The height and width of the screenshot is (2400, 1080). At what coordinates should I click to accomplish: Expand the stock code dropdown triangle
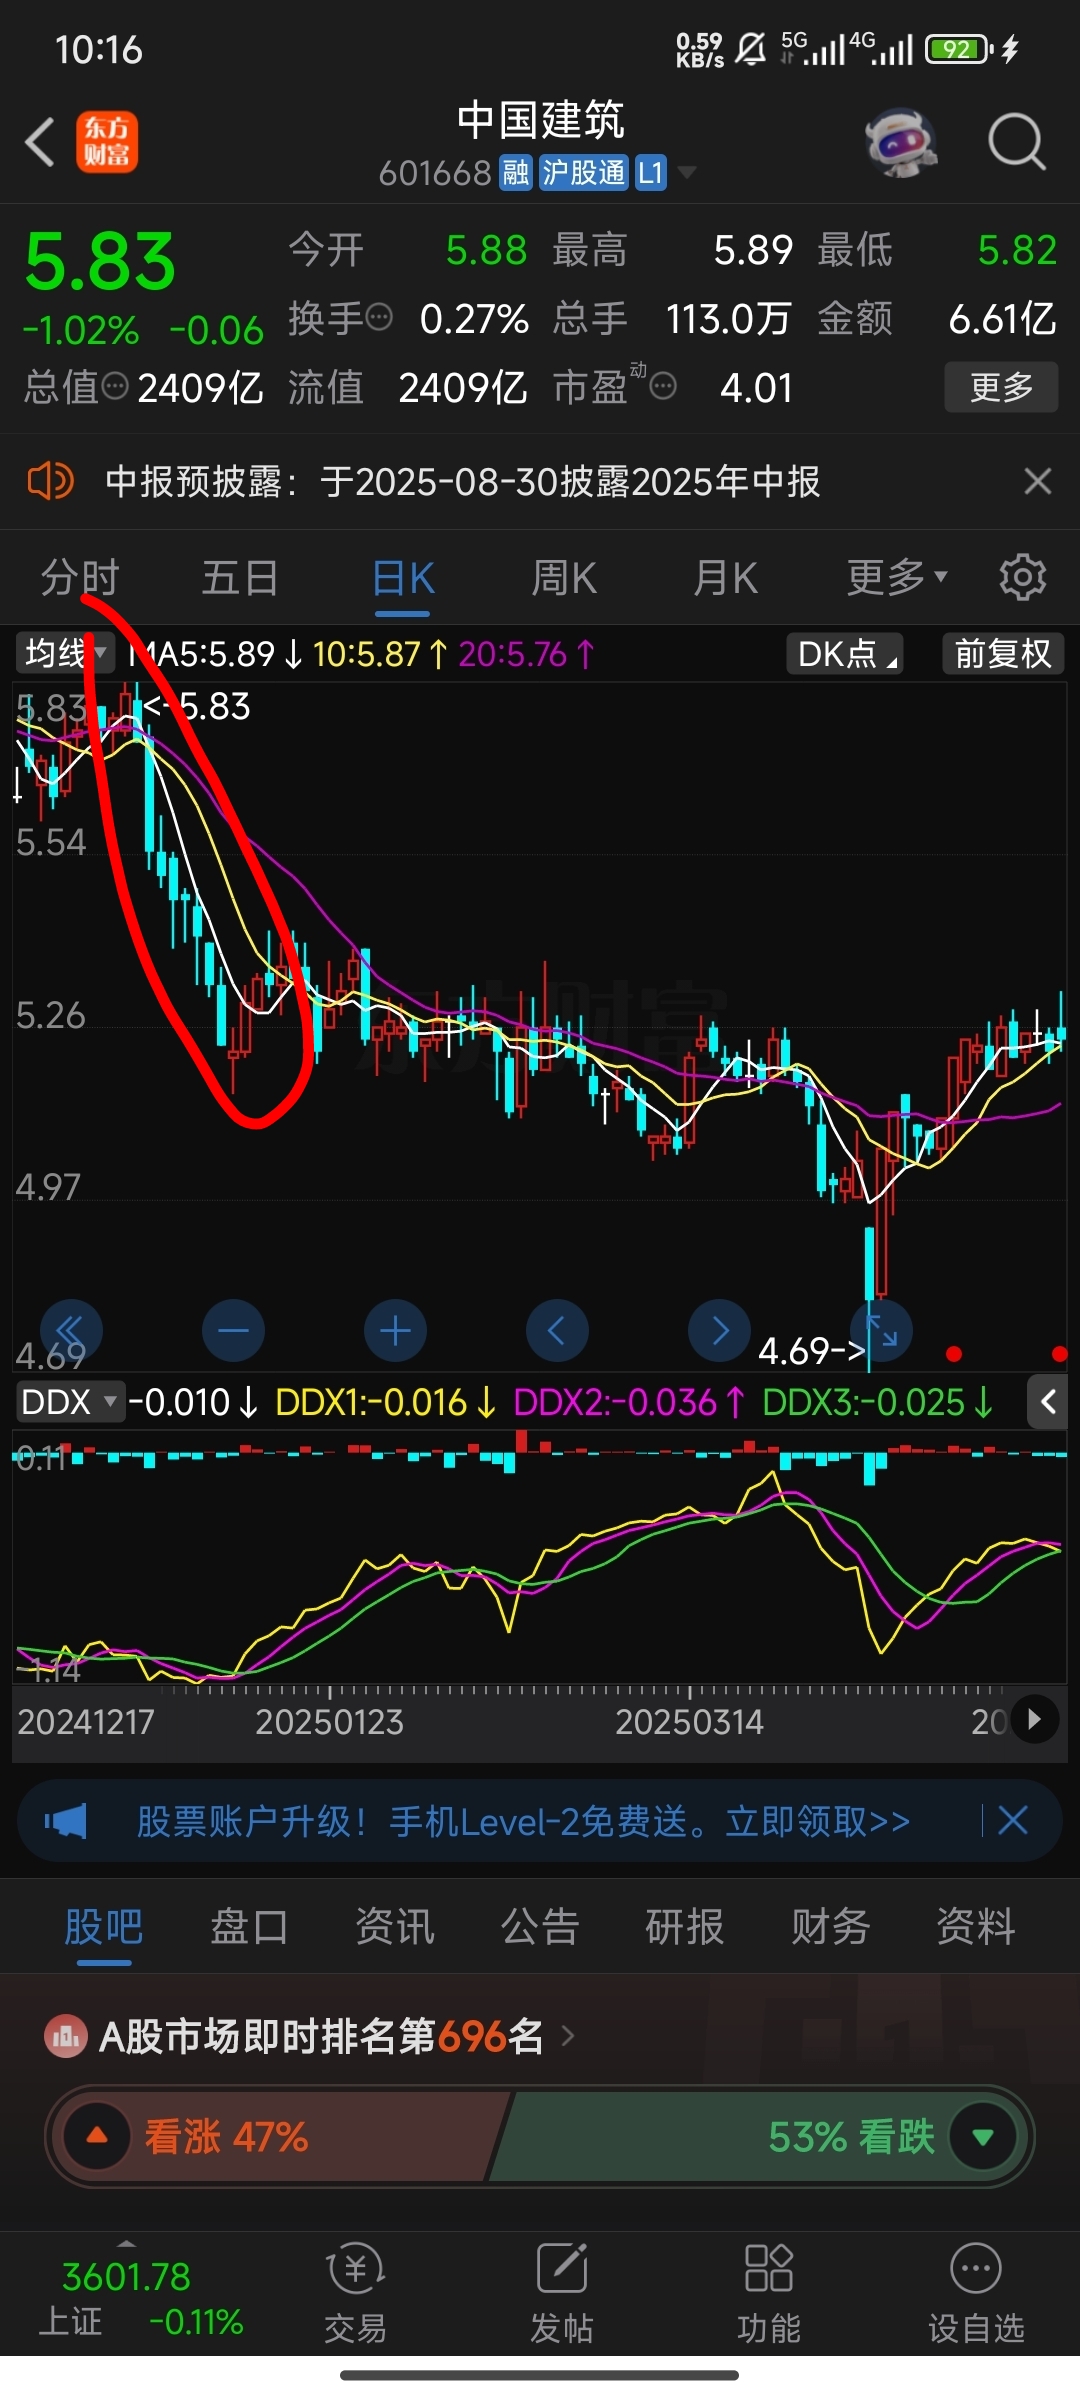pos(686,173)
